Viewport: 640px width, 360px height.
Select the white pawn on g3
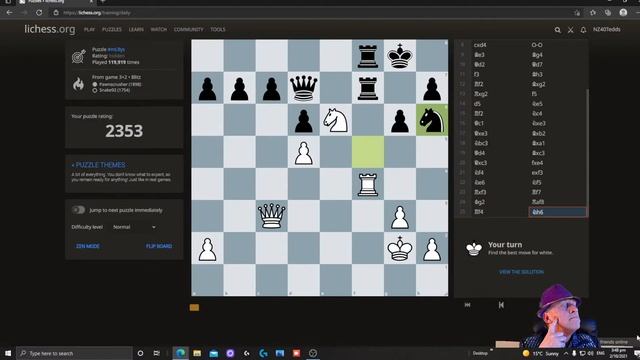pos(400,217)
